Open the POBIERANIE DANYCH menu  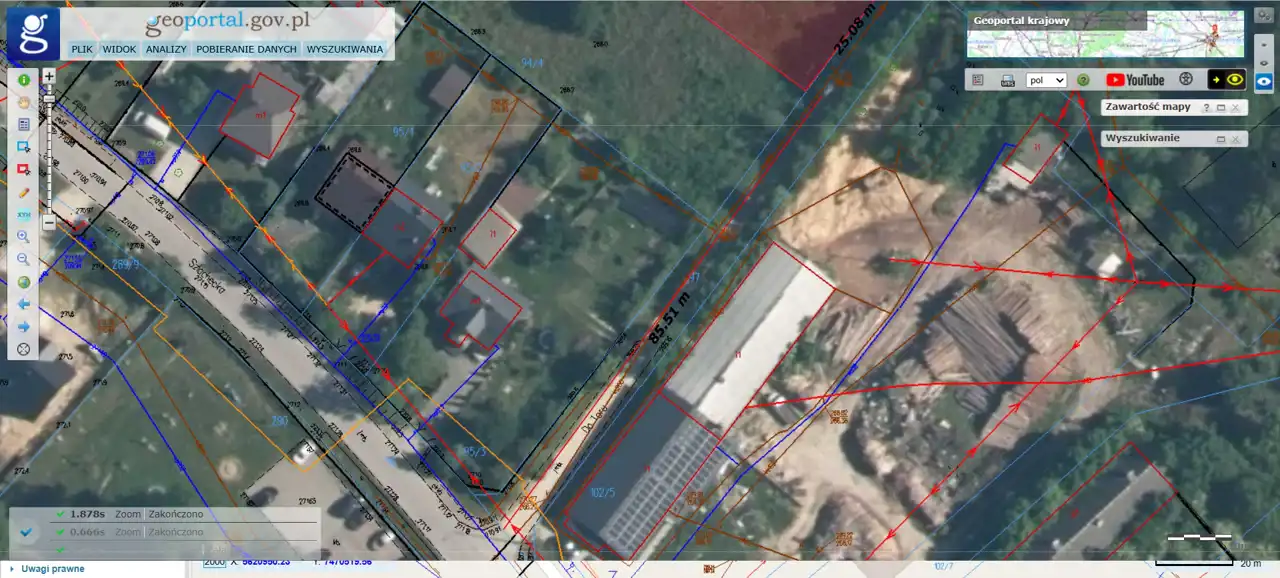click(246, 49)
